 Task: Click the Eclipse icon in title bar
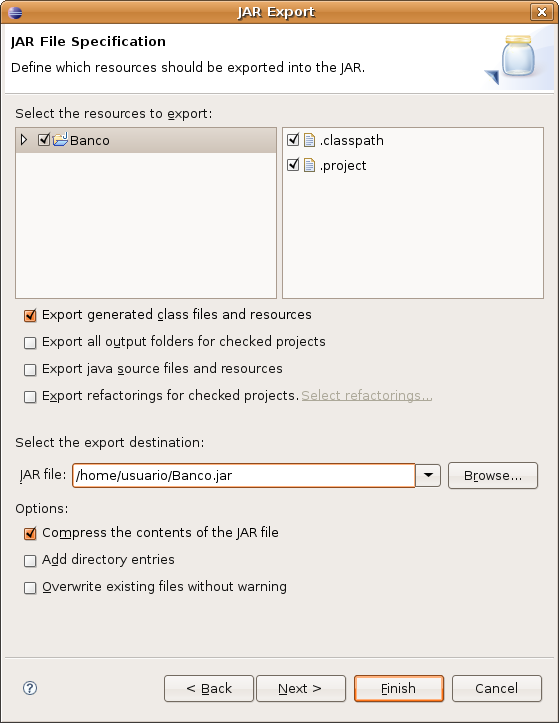[15, 12]
